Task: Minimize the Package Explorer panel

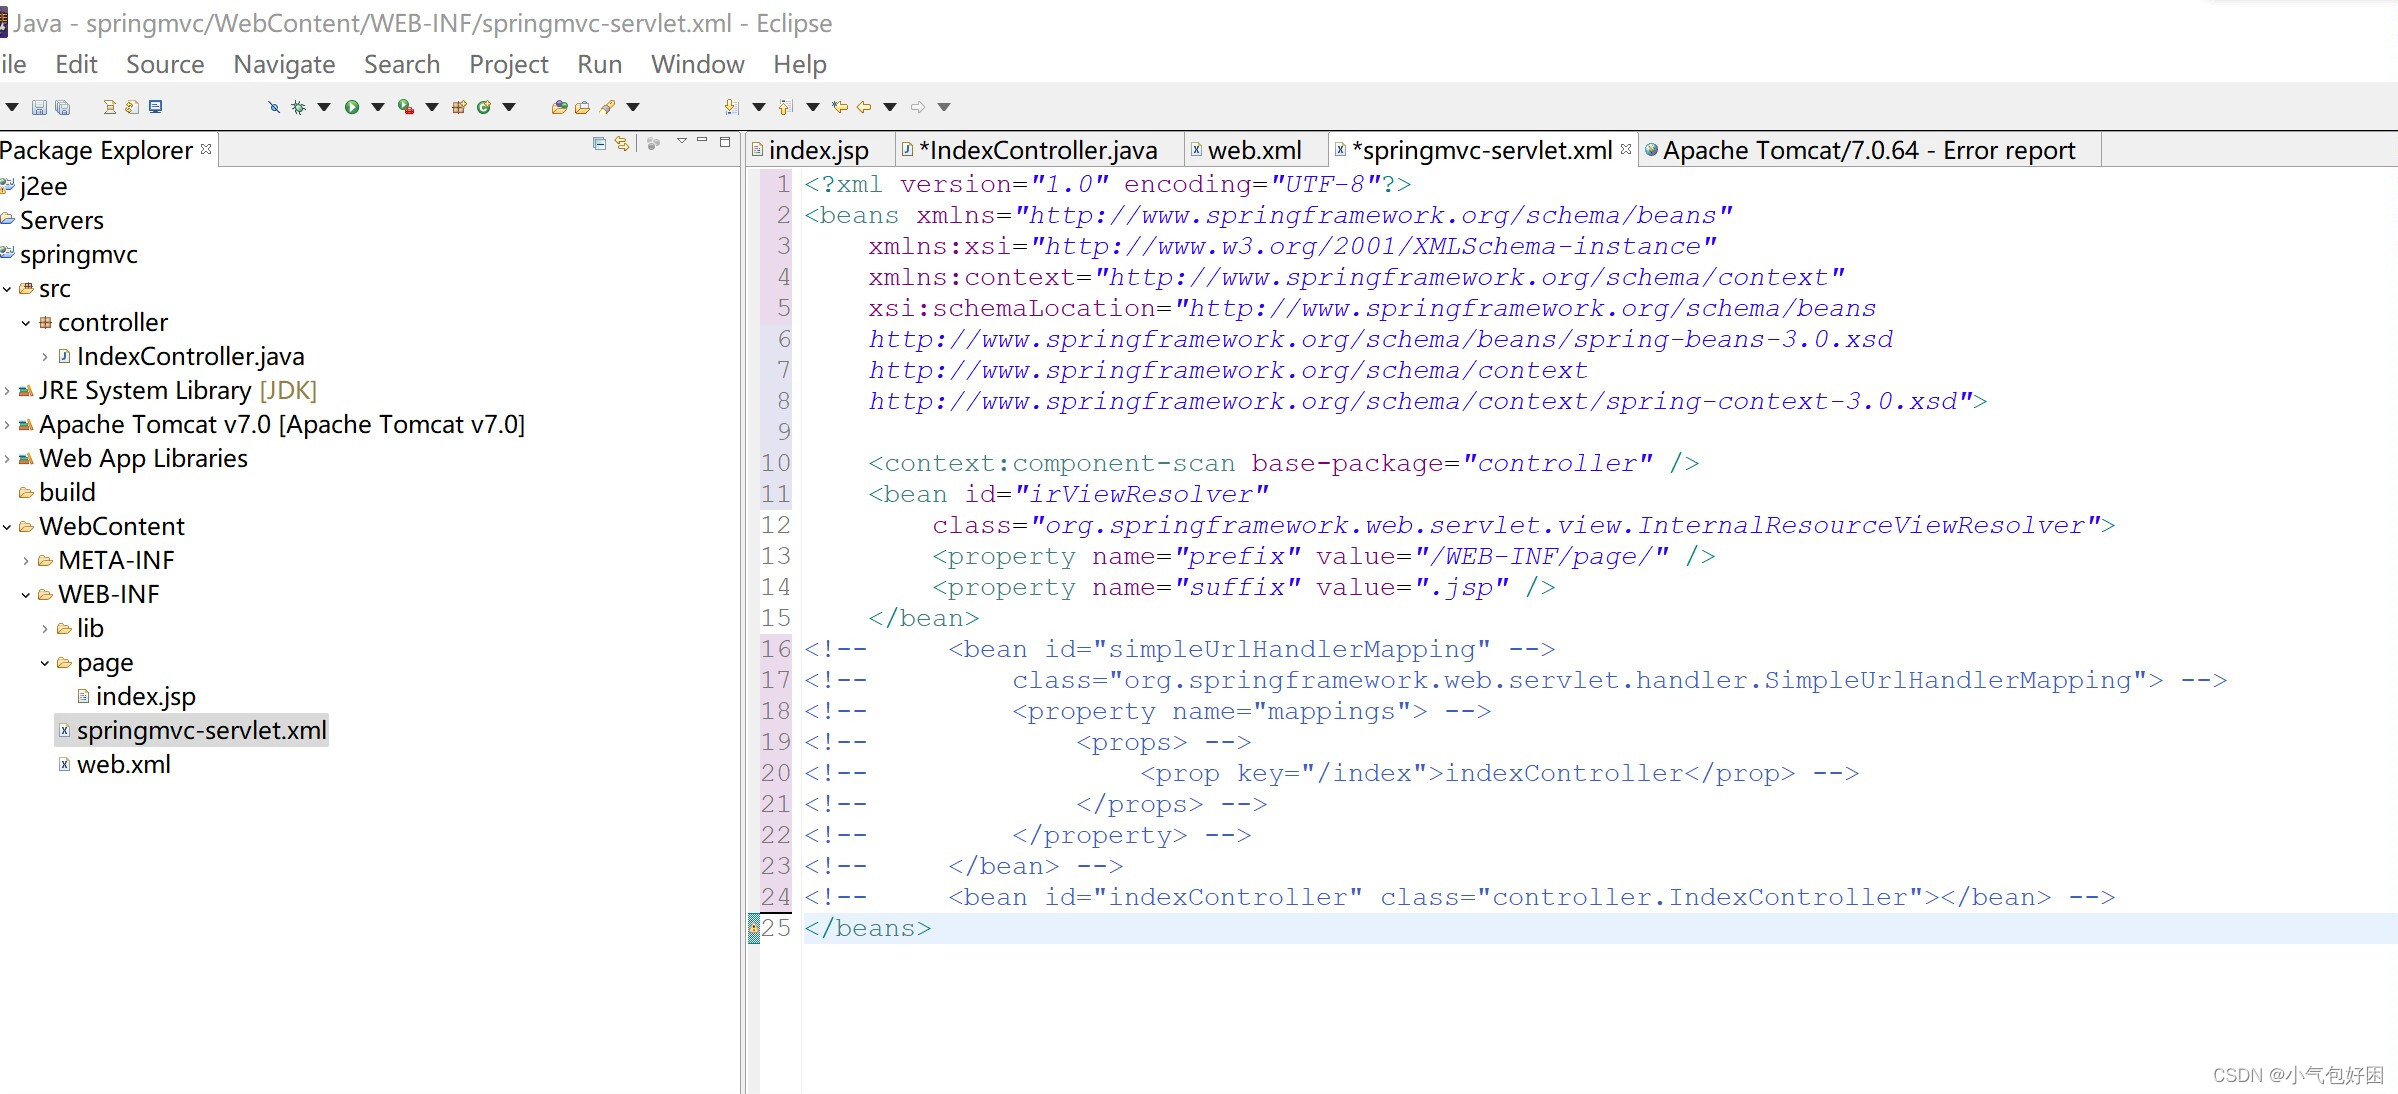Action: click(x=702, y=141)
